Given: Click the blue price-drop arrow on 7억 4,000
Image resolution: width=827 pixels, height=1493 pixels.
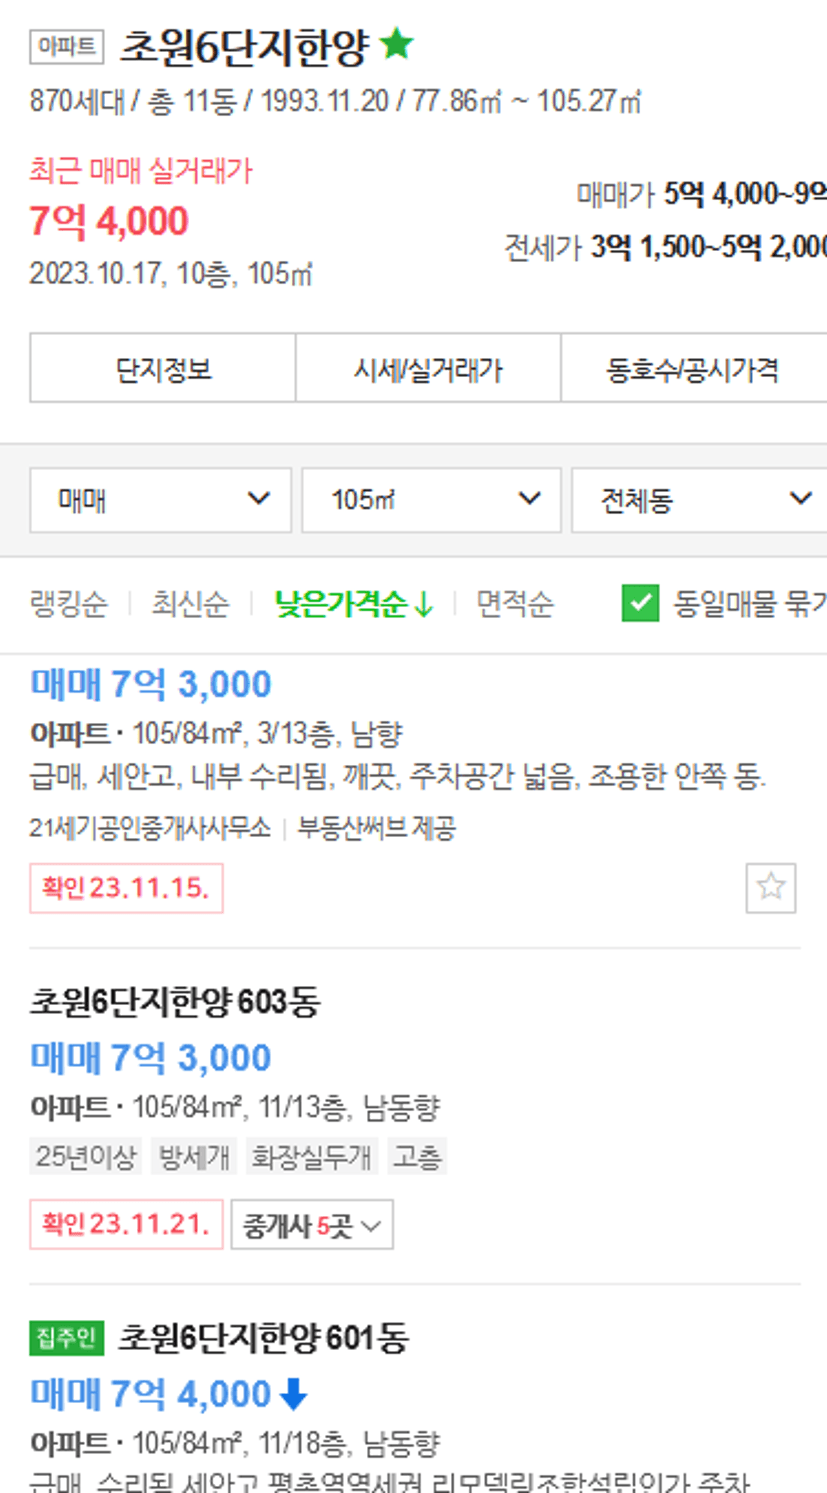Looking at the screenshot, I should tap(293, 1394).
